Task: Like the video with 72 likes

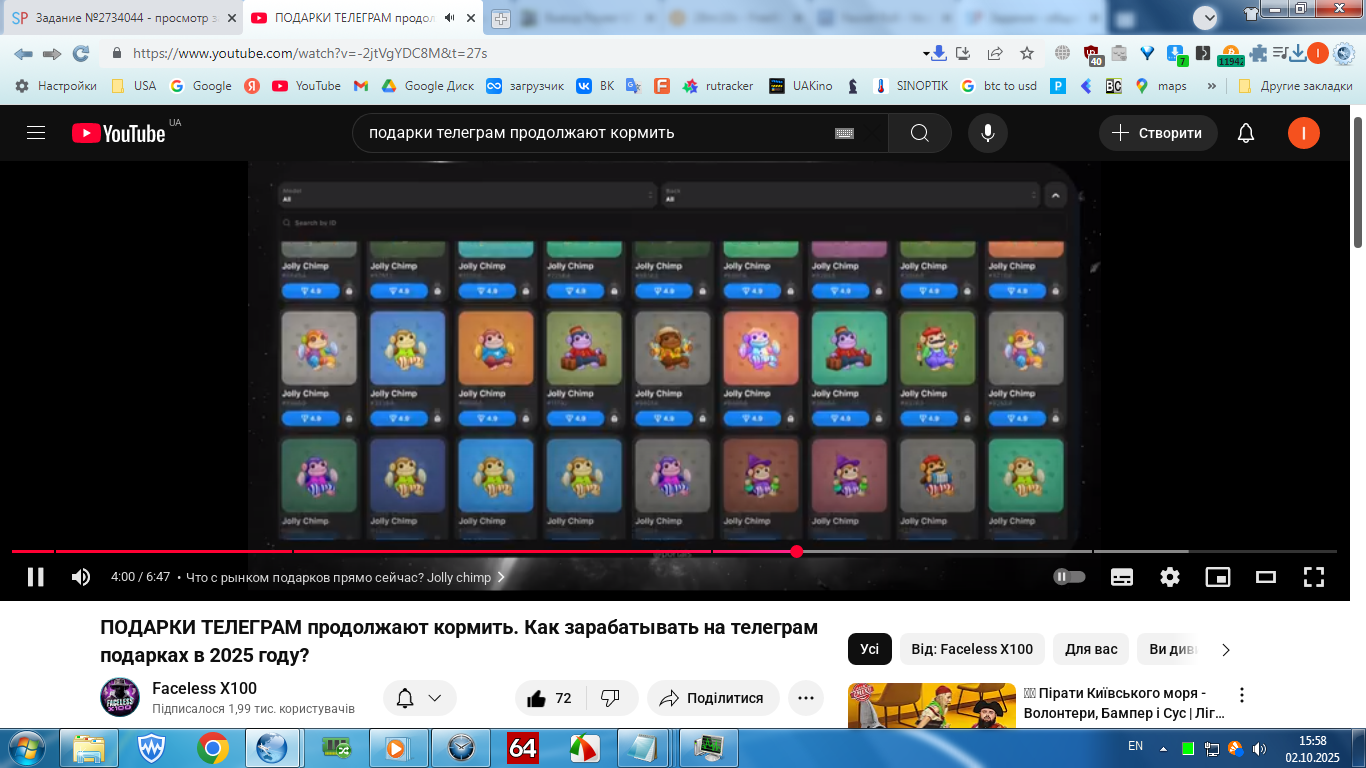Action: (550, 698)
